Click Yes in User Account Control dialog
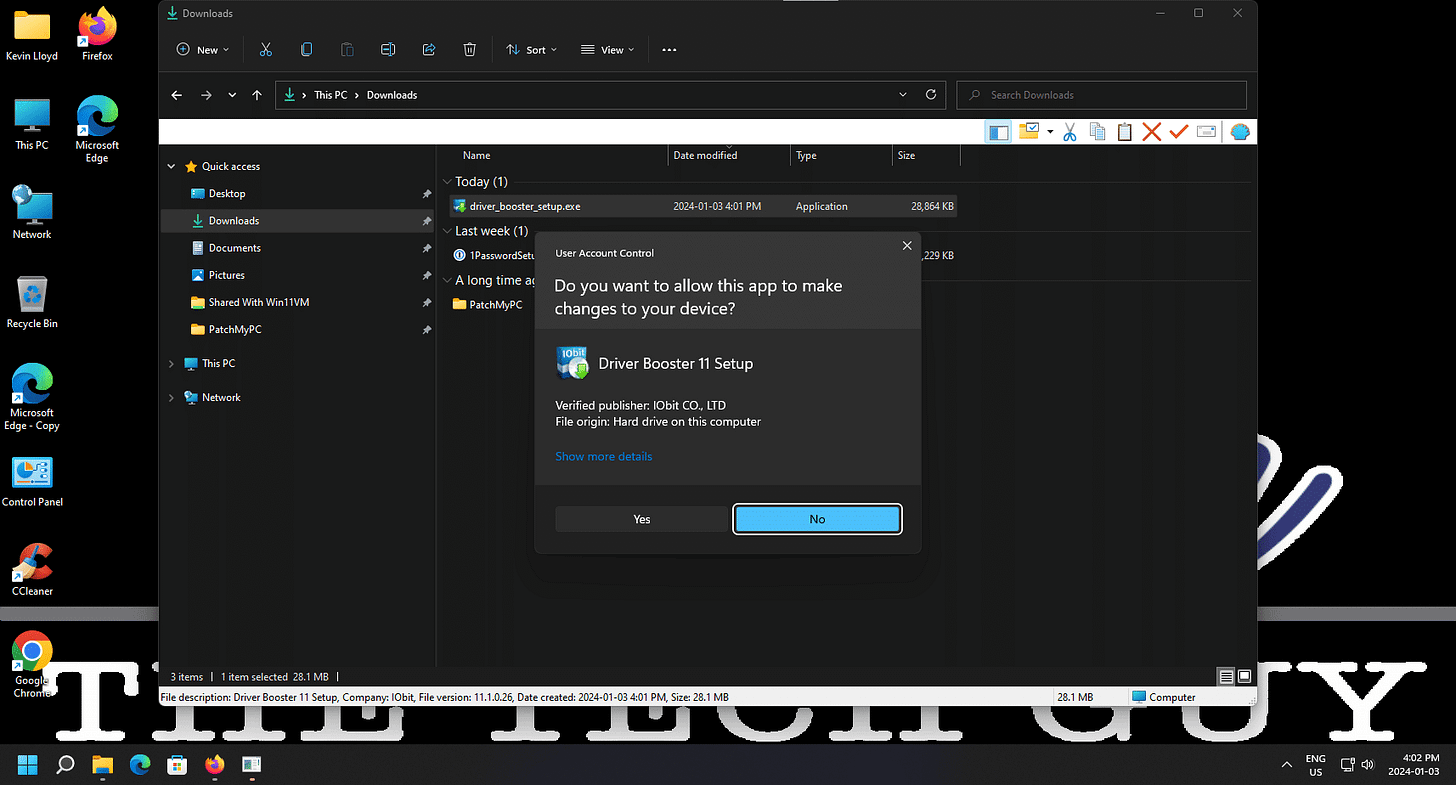Viewport: 1456px width, 785px height. [x=642, y=519]
